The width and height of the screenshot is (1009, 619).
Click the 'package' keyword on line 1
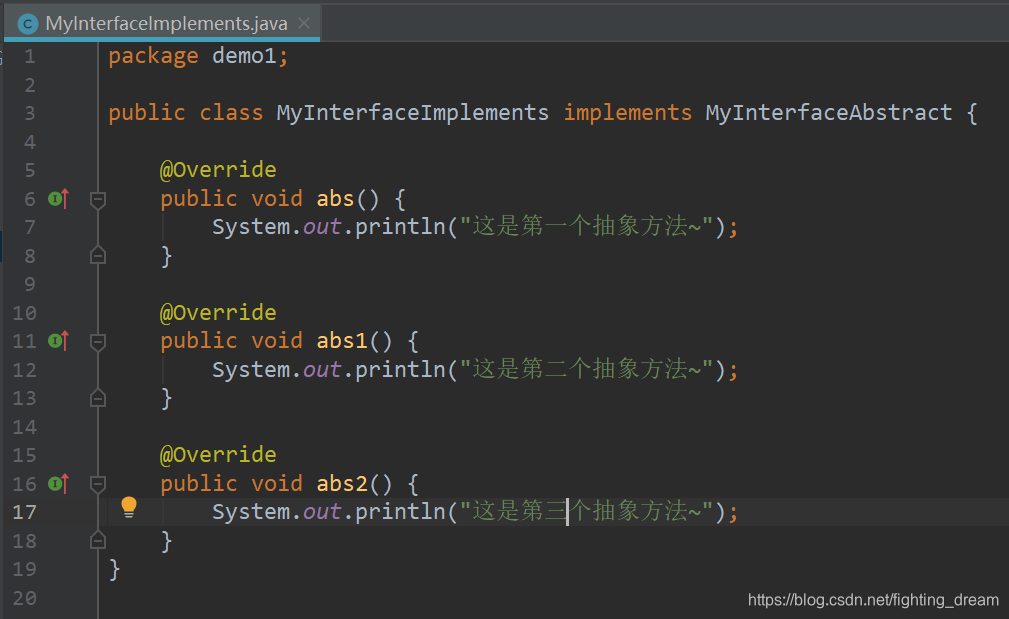coord(153,57)
